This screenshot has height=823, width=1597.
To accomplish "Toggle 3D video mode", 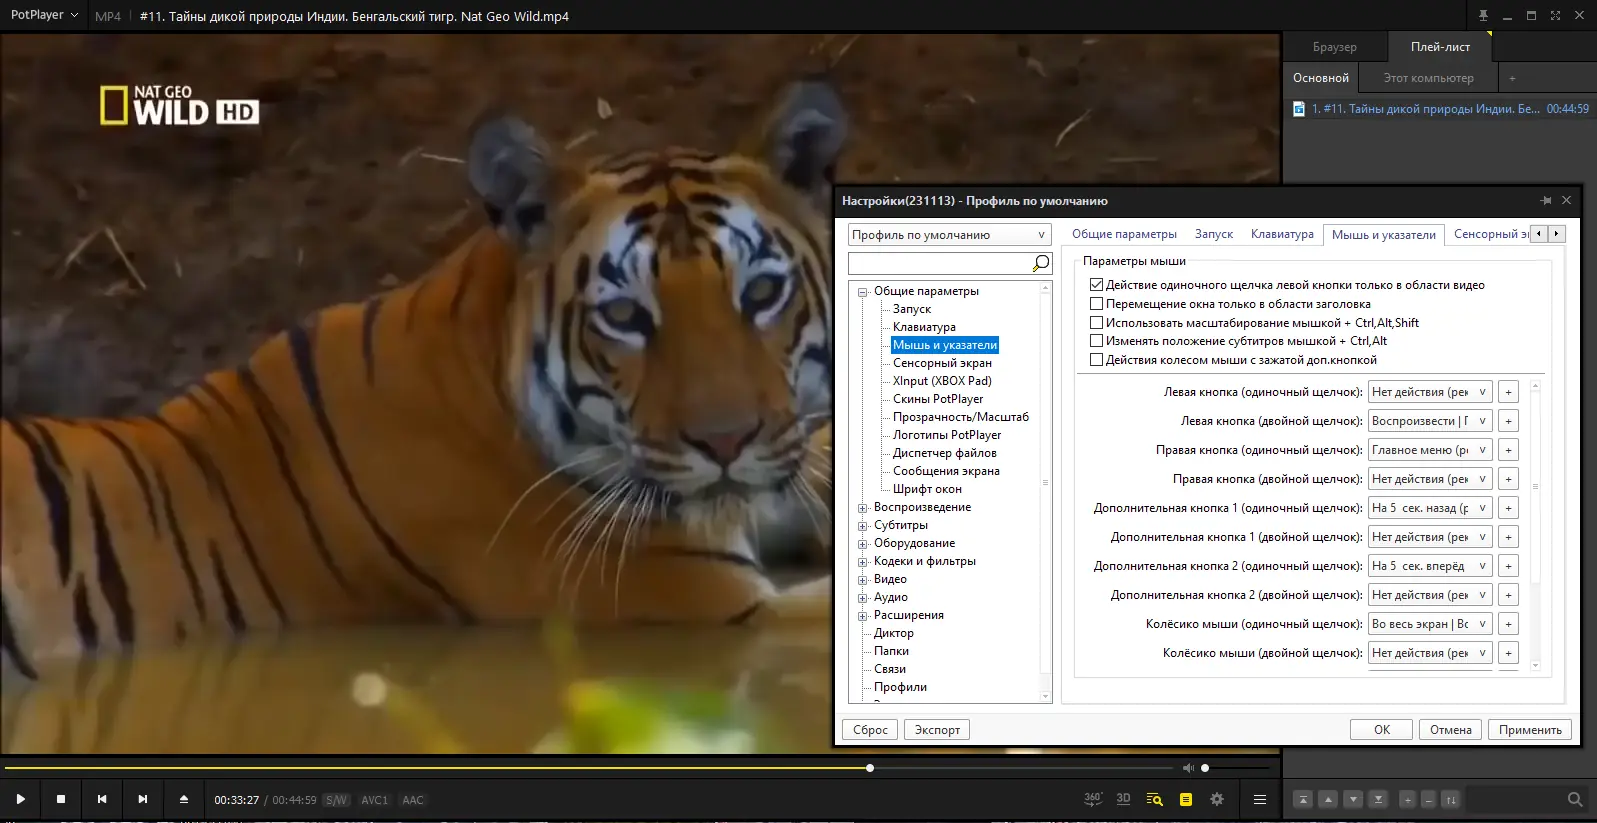I will pos(1123,799).
